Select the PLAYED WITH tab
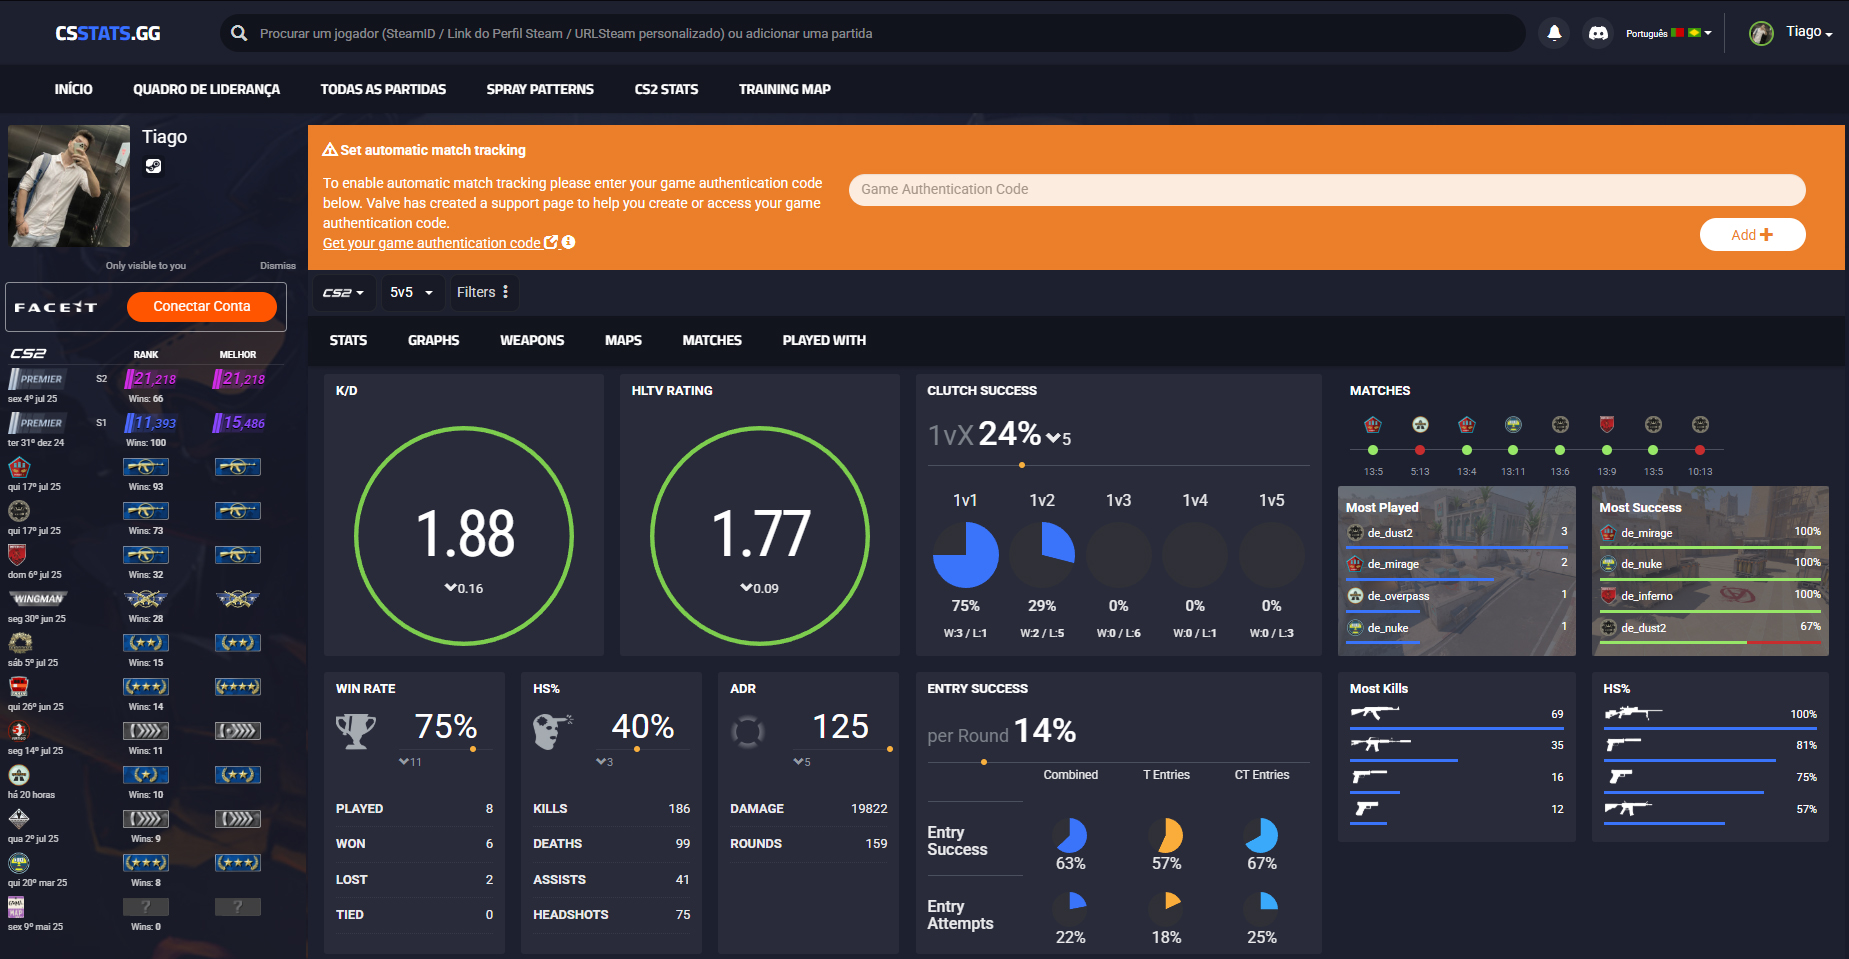Viewport: 1849px width, 959px height. pos(824,340)
